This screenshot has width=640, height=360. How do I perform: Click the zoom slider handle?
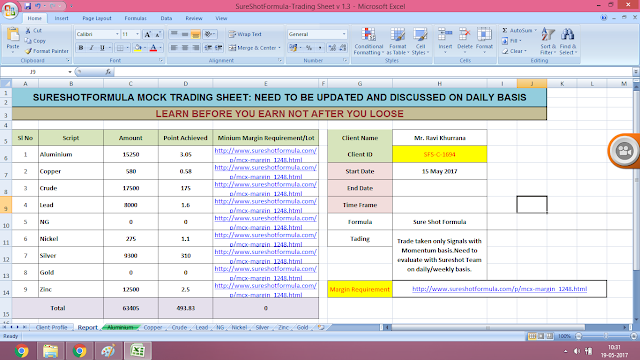tap(606, 336)
